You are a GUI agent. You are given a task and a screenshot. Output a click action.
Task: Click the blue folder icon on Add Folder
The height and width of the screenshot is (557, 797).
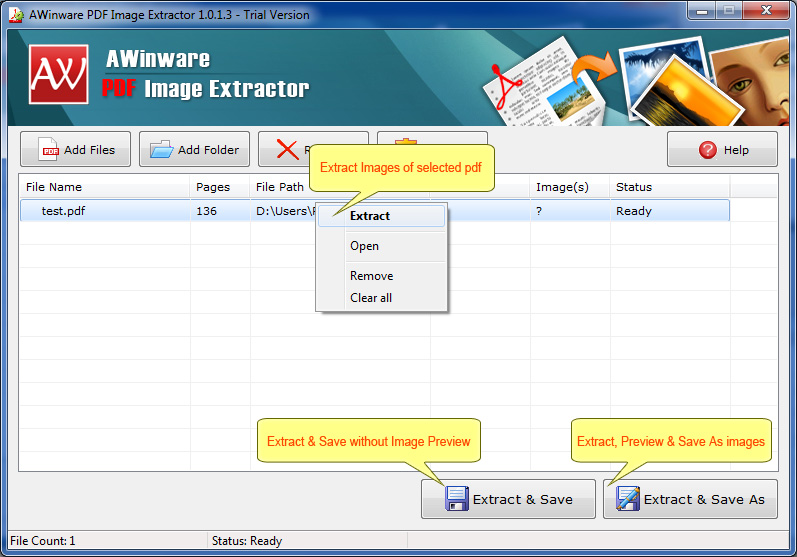162,149
